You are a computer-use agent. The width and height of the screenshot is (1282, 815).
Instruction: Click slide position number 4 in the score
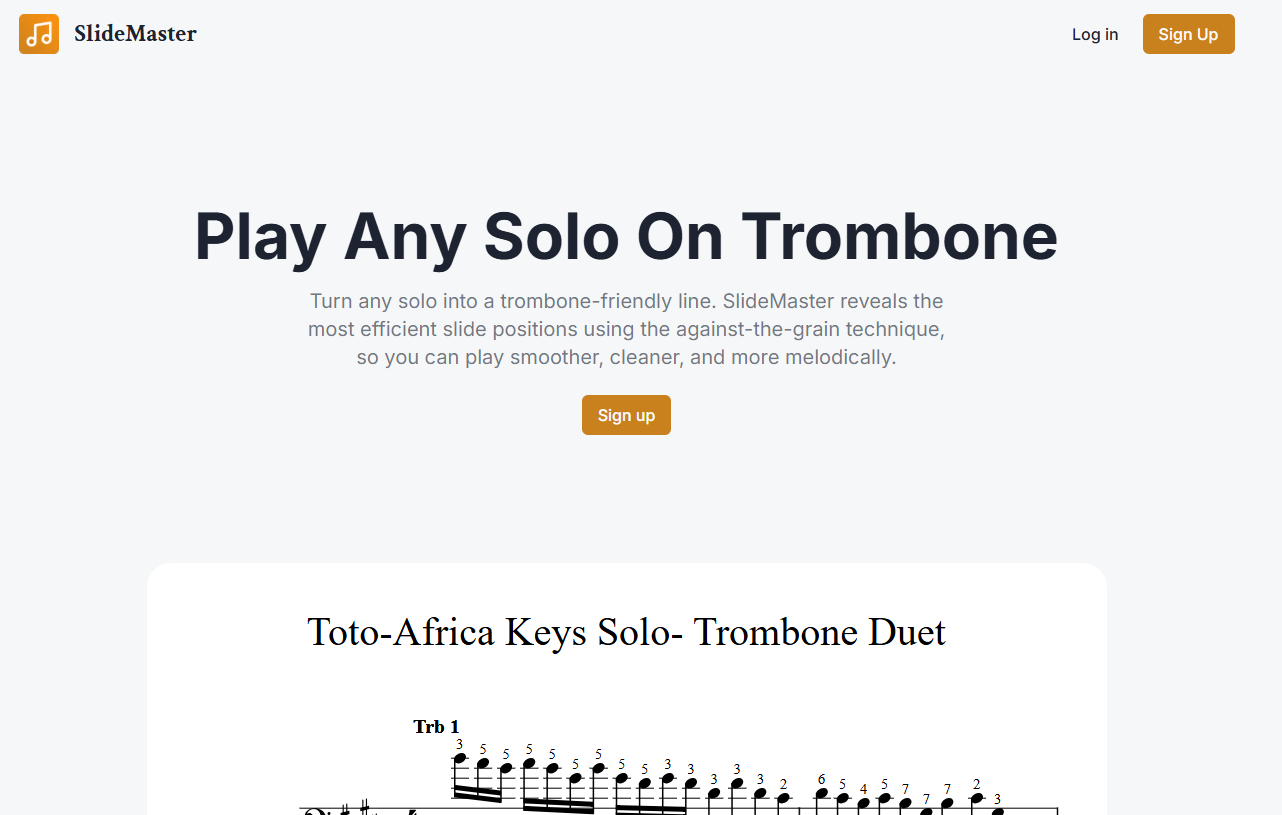(864, 789)
